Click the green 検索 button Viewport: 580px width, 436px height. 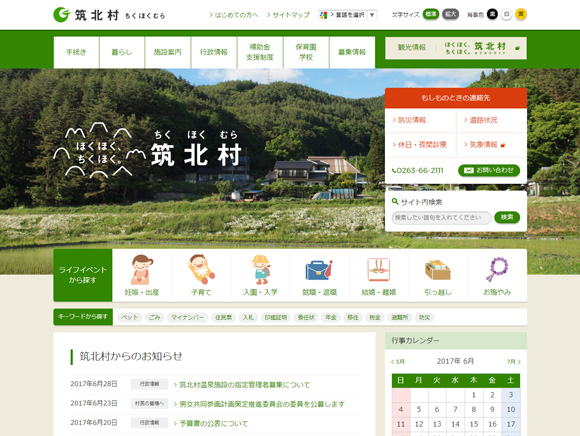tap(507, 217)
